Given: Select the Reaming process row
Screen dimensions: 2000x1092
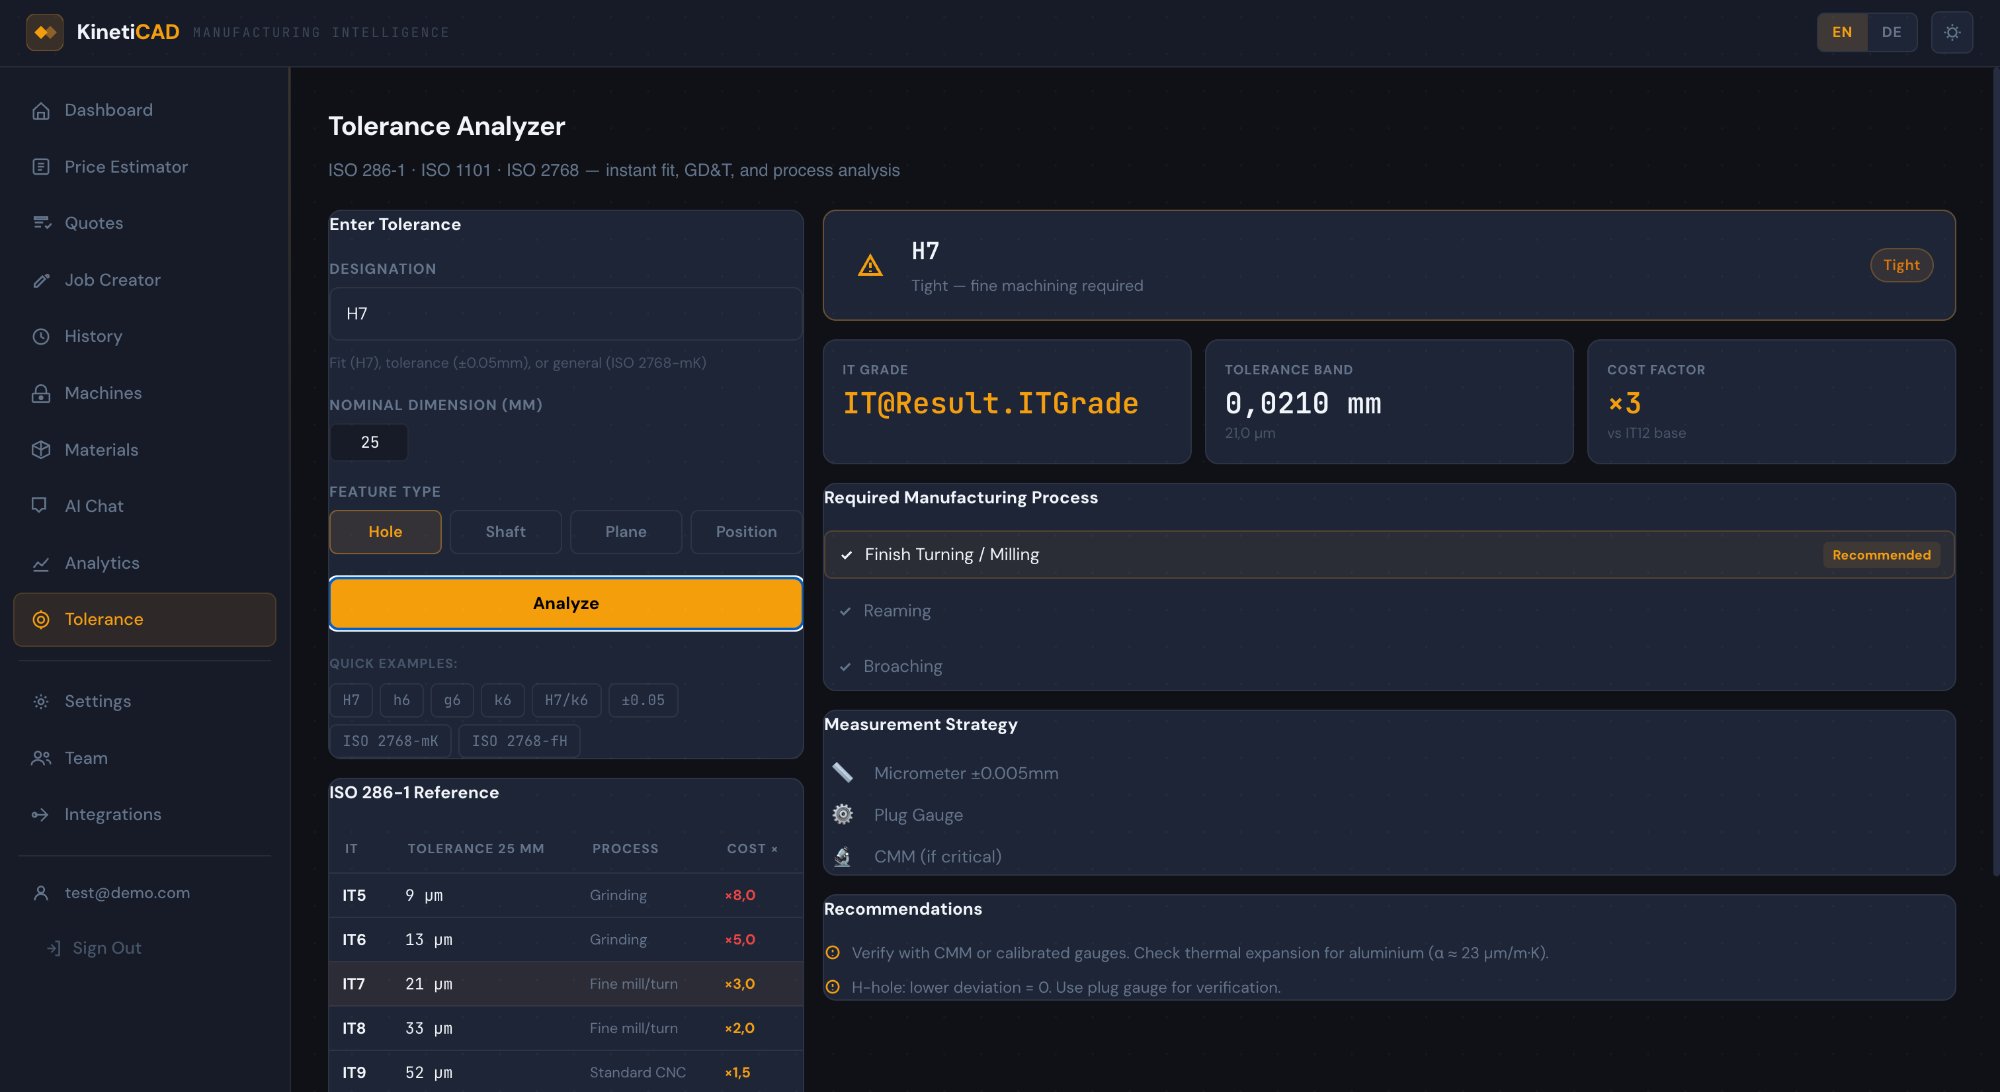Looking at the screenshot, I should [897, 611].
